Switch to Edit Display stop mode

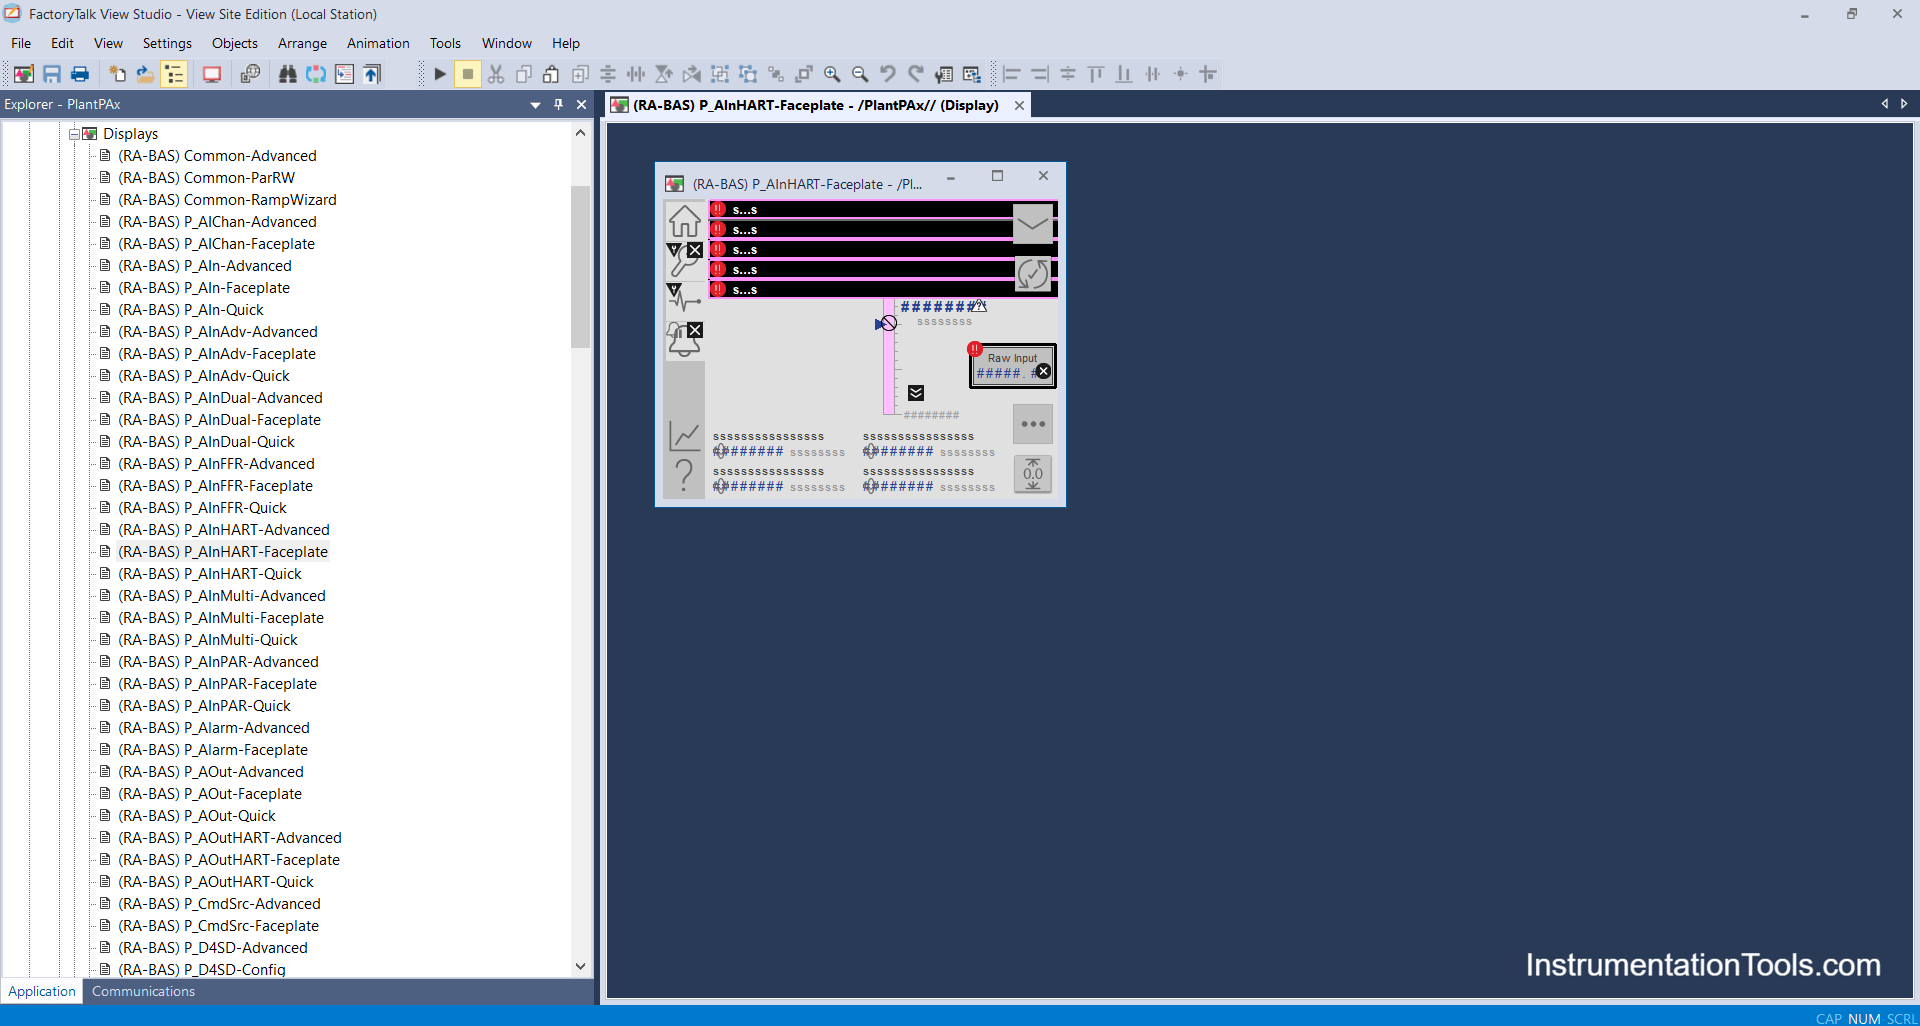pyautogui.click(x=467, y=74)
